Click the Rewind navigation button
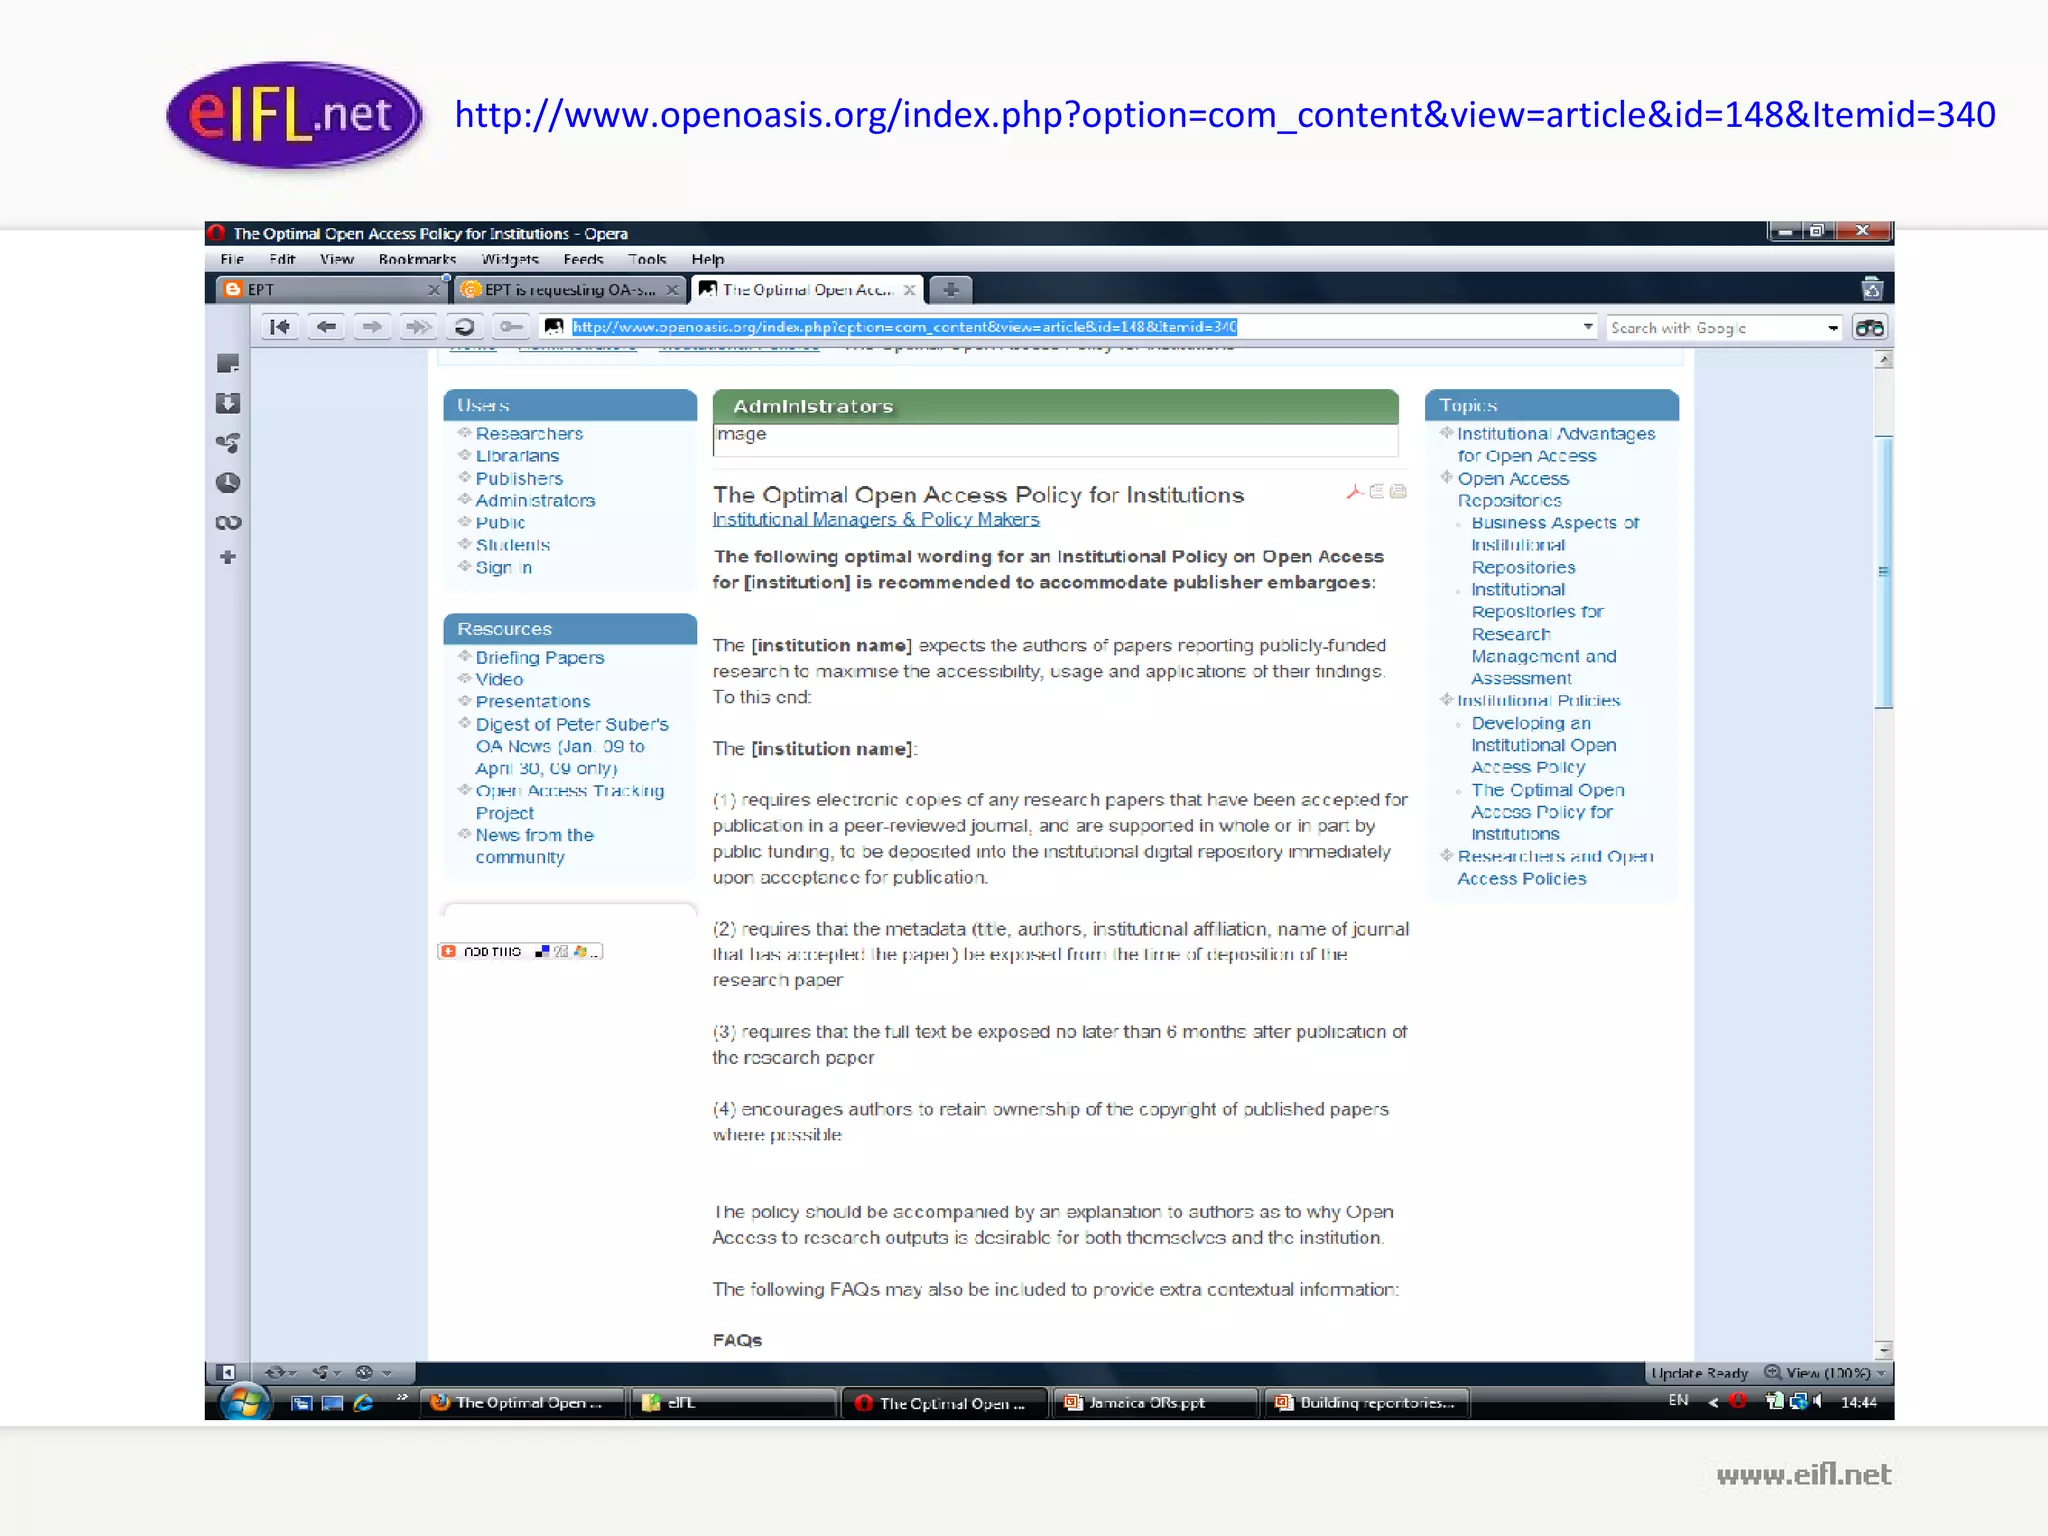 280,327
